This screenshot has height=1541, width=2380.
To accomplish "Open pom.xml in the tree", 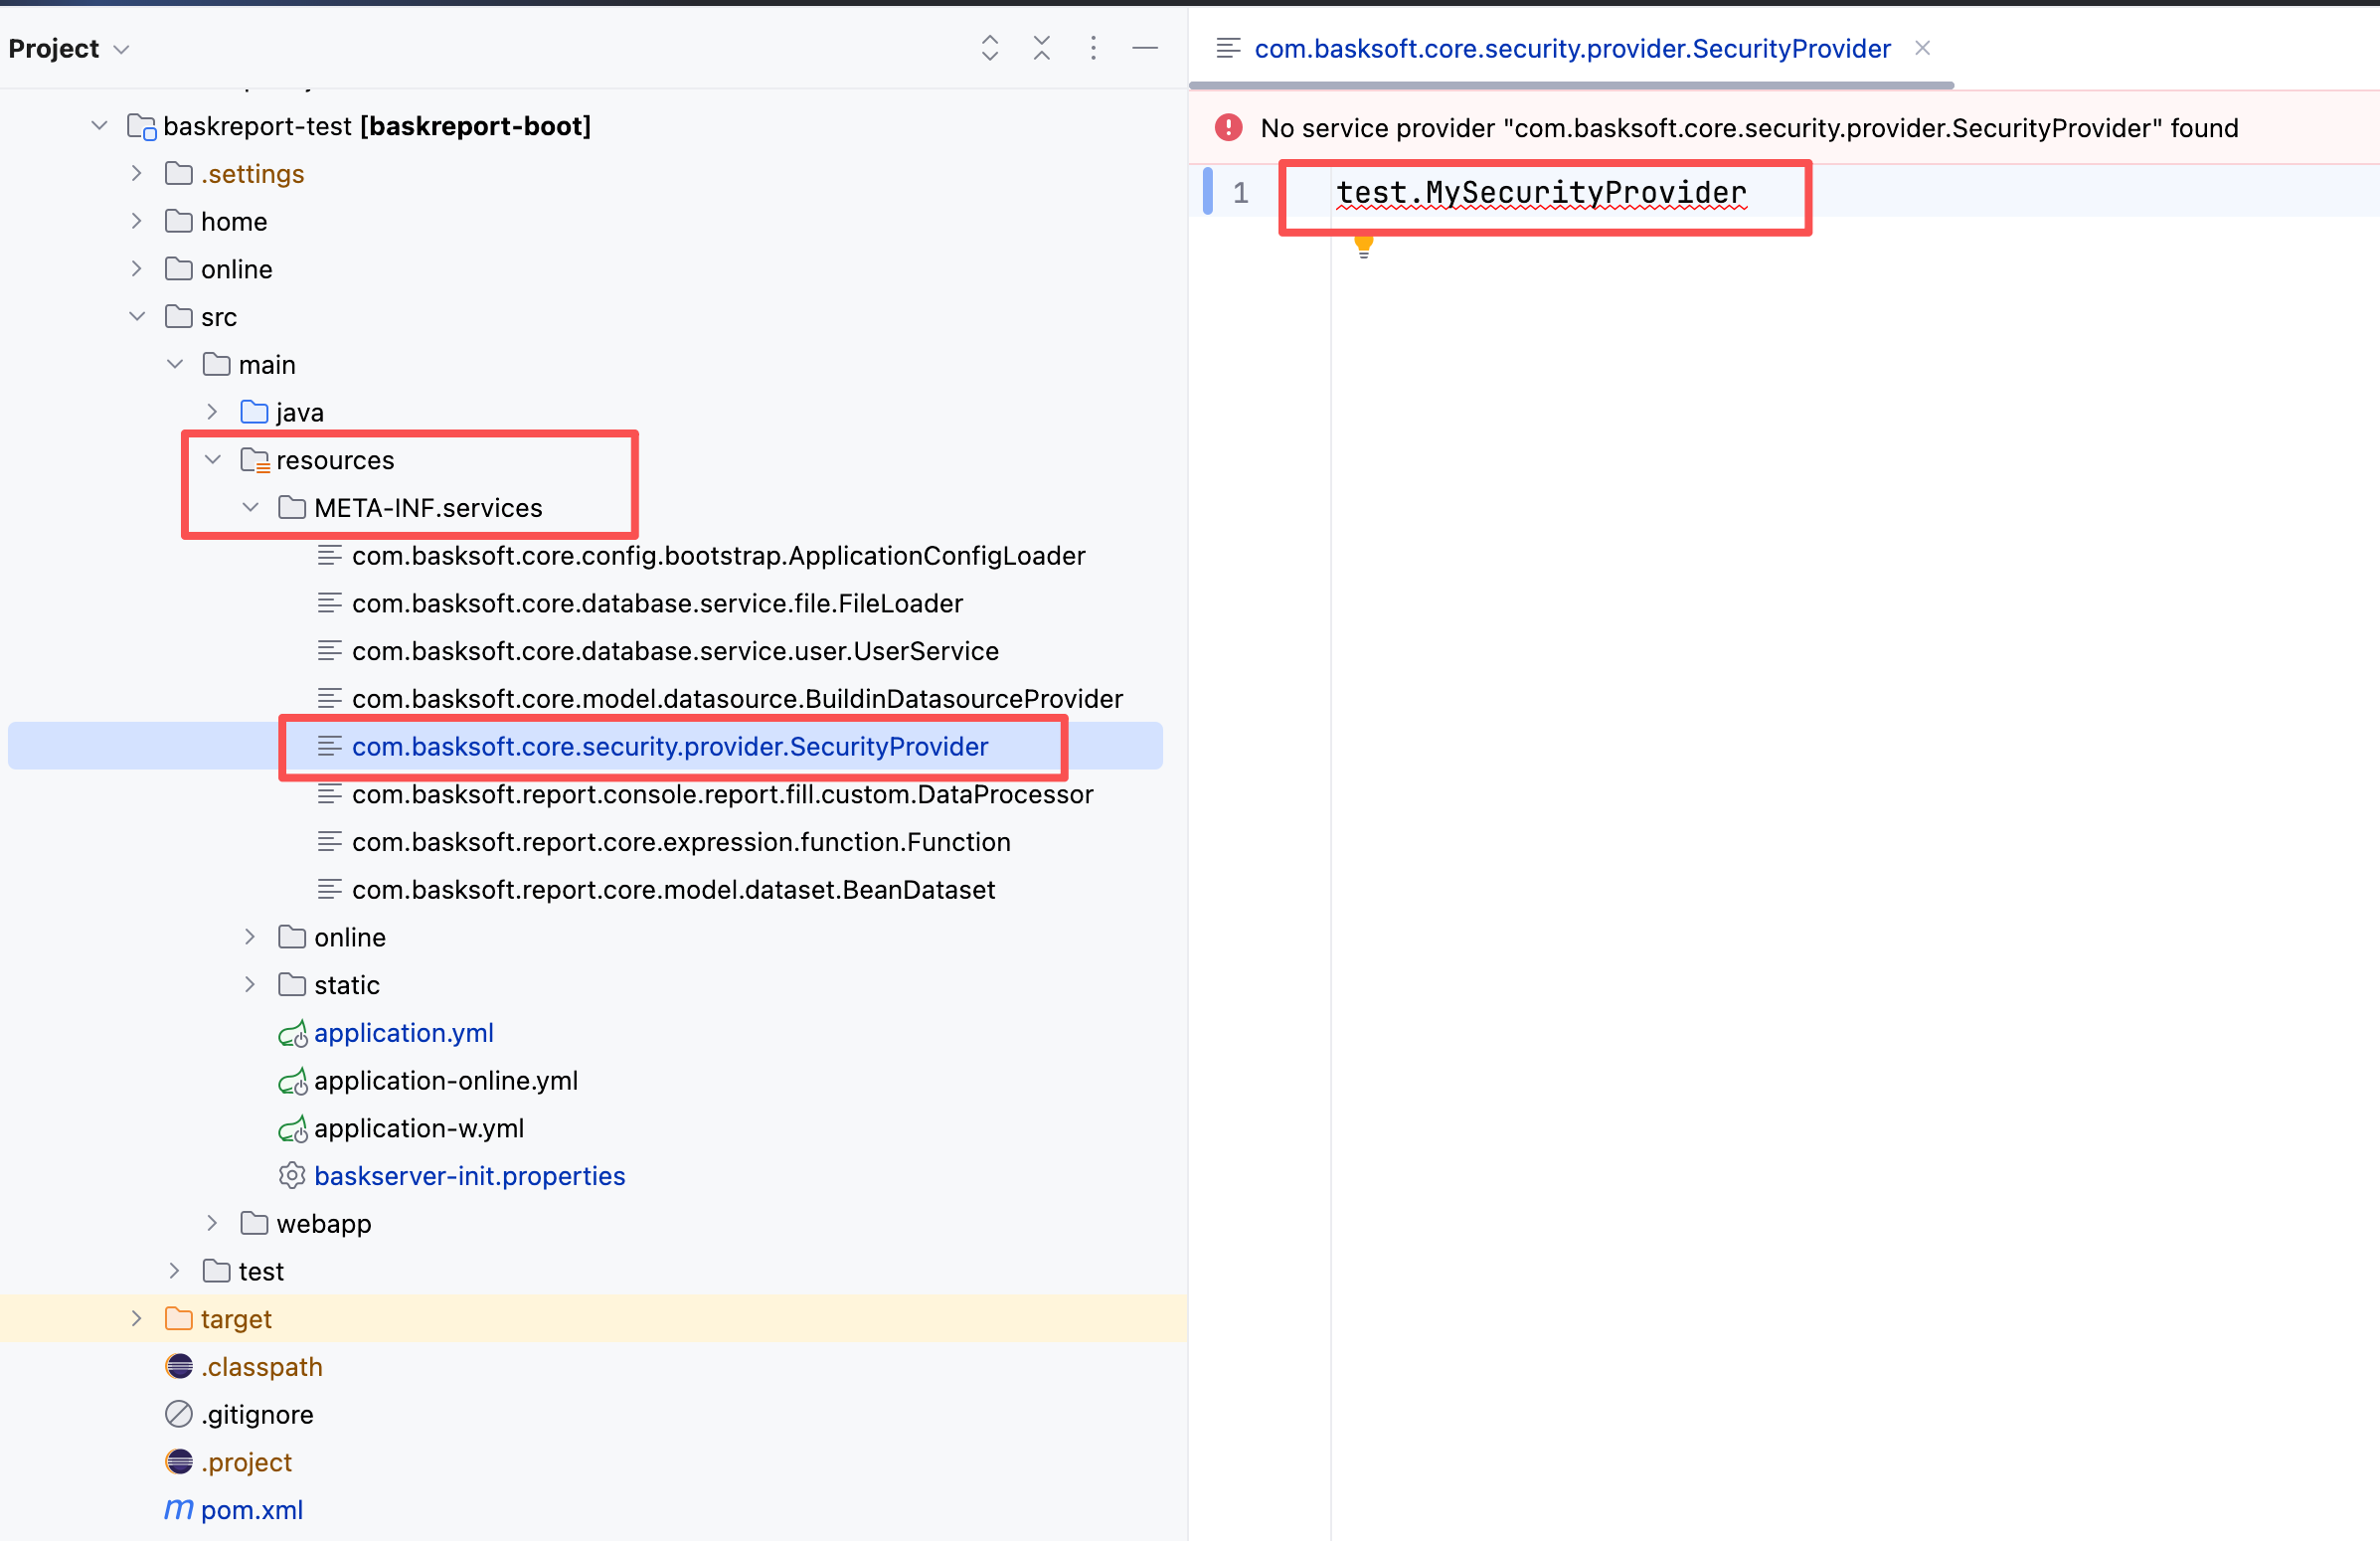I will pyautogui.click(x=252, y=1511).
